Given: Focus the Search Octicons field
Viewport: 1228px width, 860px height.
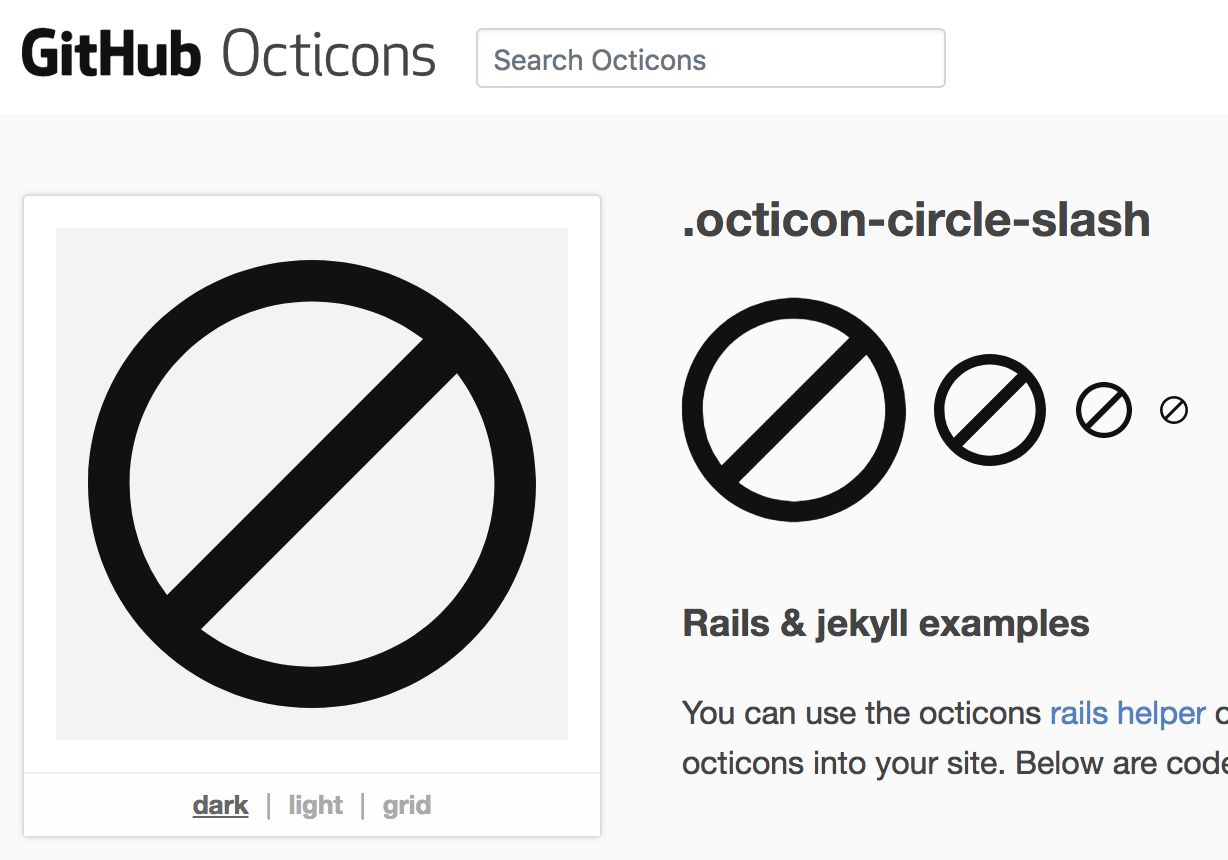Looking at the screenshot, I should coord(710,59).
